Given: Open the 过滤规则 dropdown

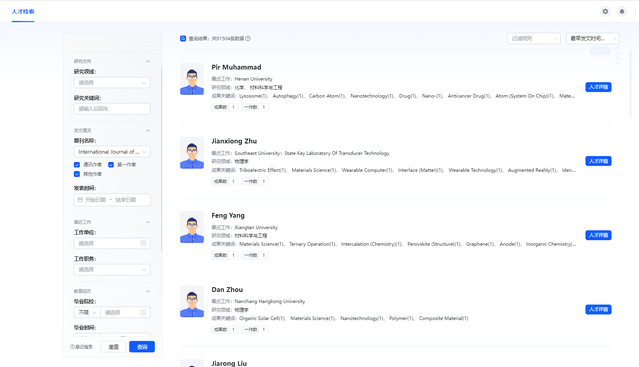Looking at the screenshot, I should click(x=534, y=38).
